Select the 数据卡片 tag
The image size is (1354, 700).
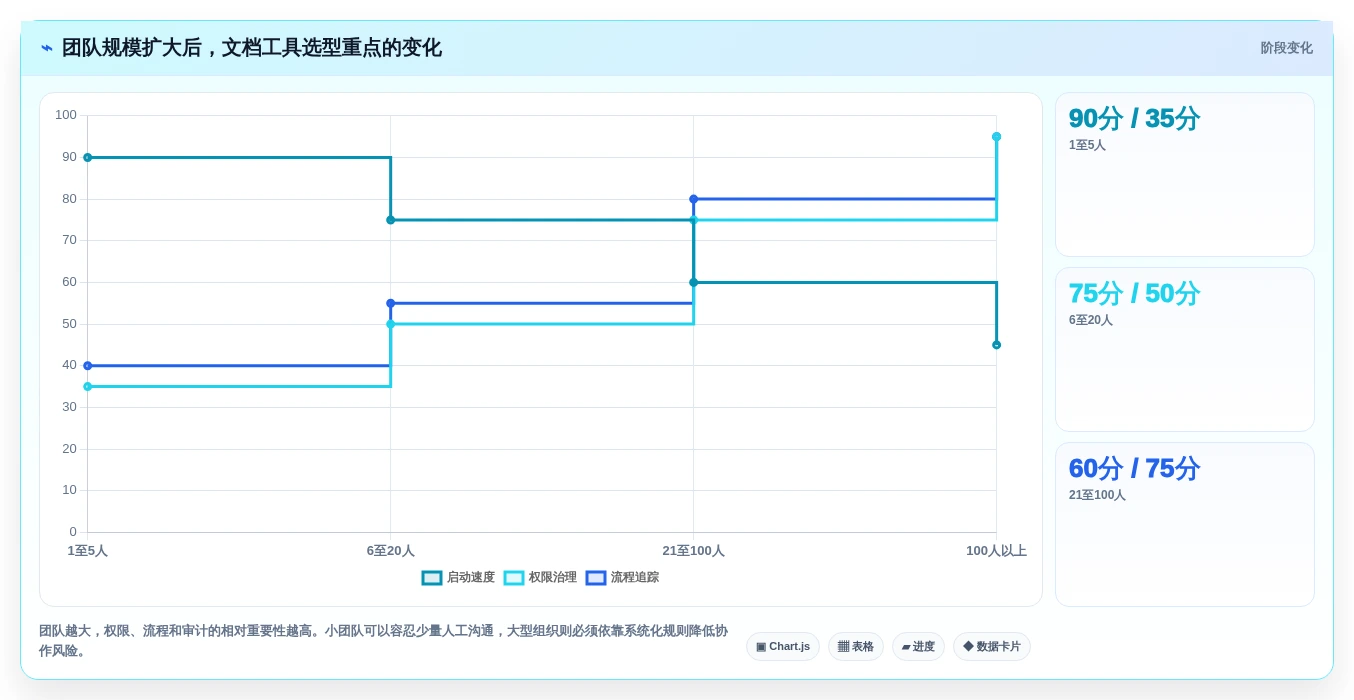coord(992,647)
